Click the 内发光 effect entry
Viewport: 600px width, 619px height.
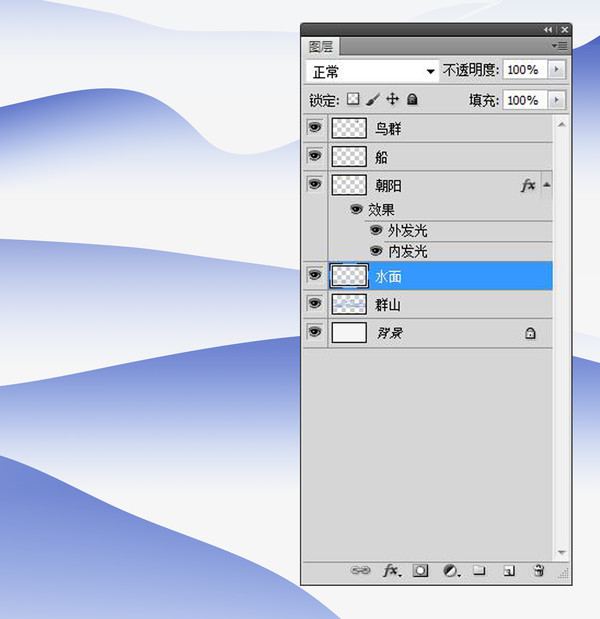[x=407, y=251]
